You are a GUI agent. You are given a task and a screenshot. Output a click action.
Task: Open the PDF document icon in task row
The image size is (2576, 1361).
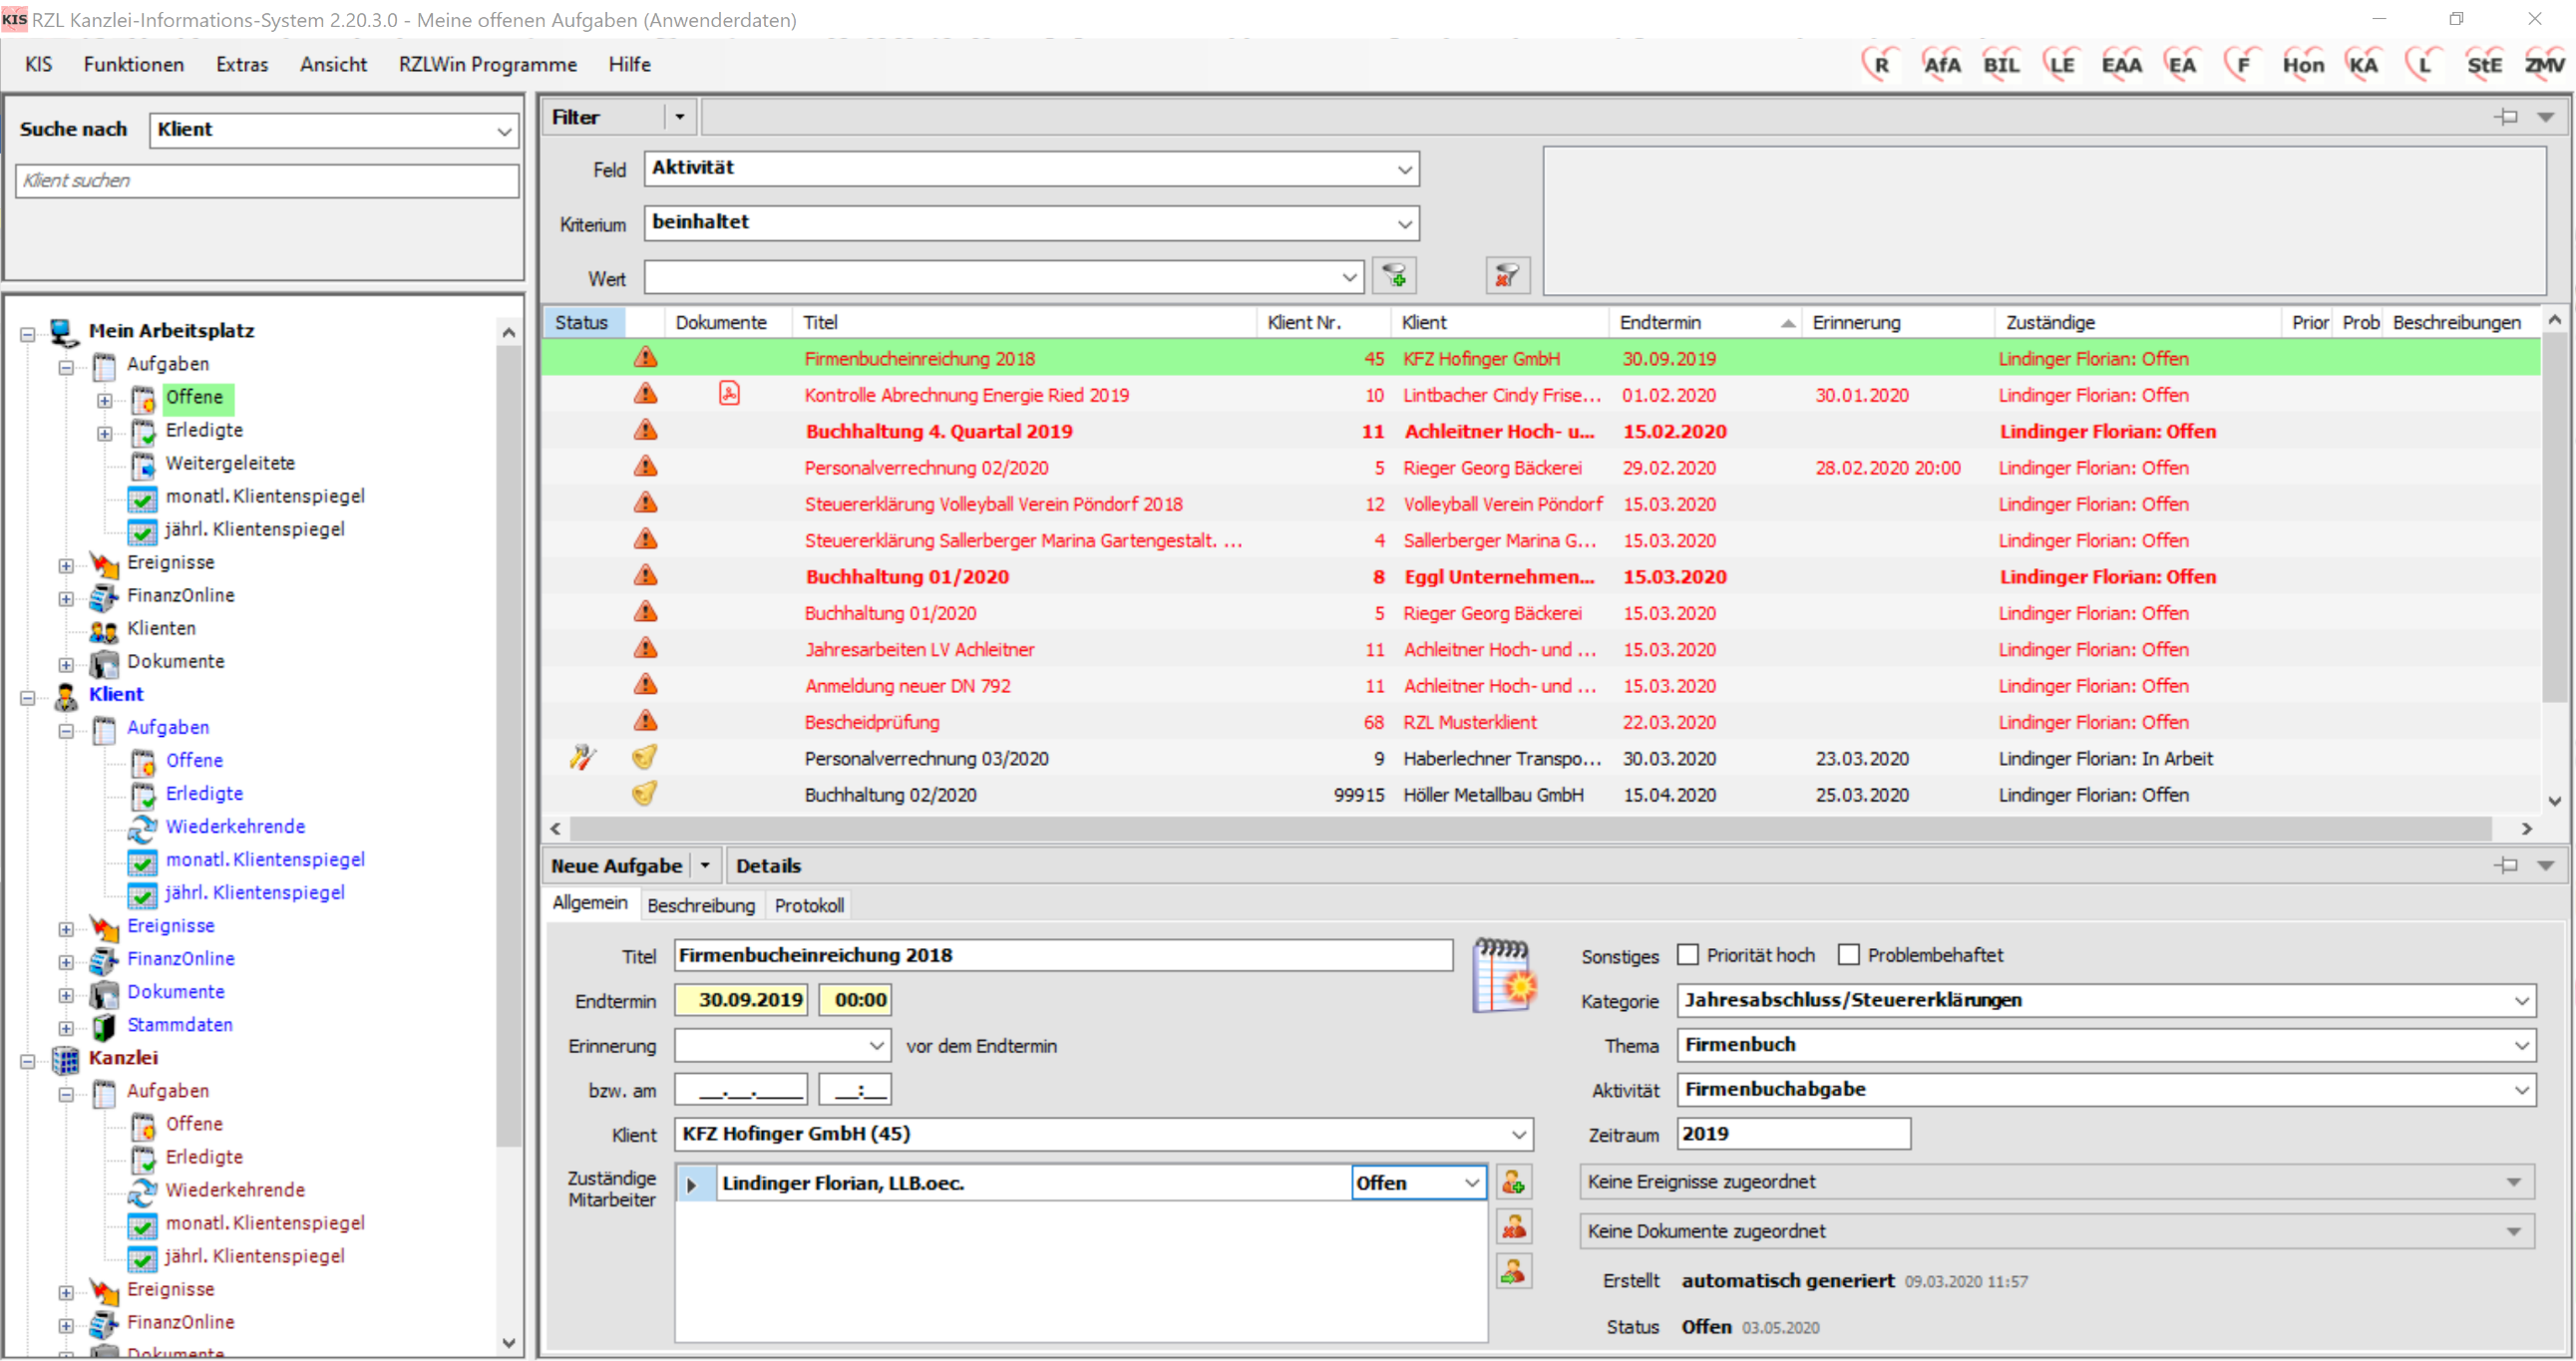pyautogui.click(x=729, y=395)
